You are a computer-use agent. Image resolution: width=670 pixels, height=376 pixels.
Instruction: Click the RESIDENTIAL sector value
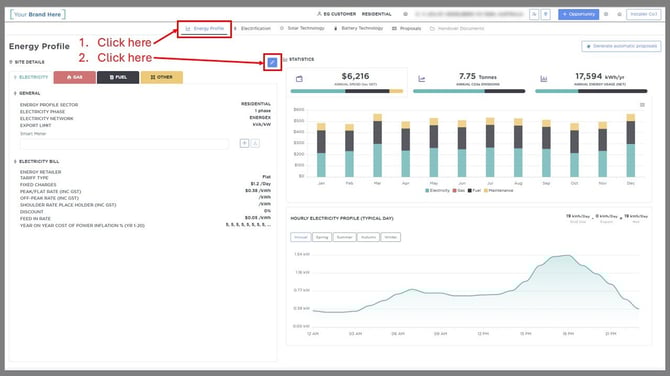pos(256,104)
